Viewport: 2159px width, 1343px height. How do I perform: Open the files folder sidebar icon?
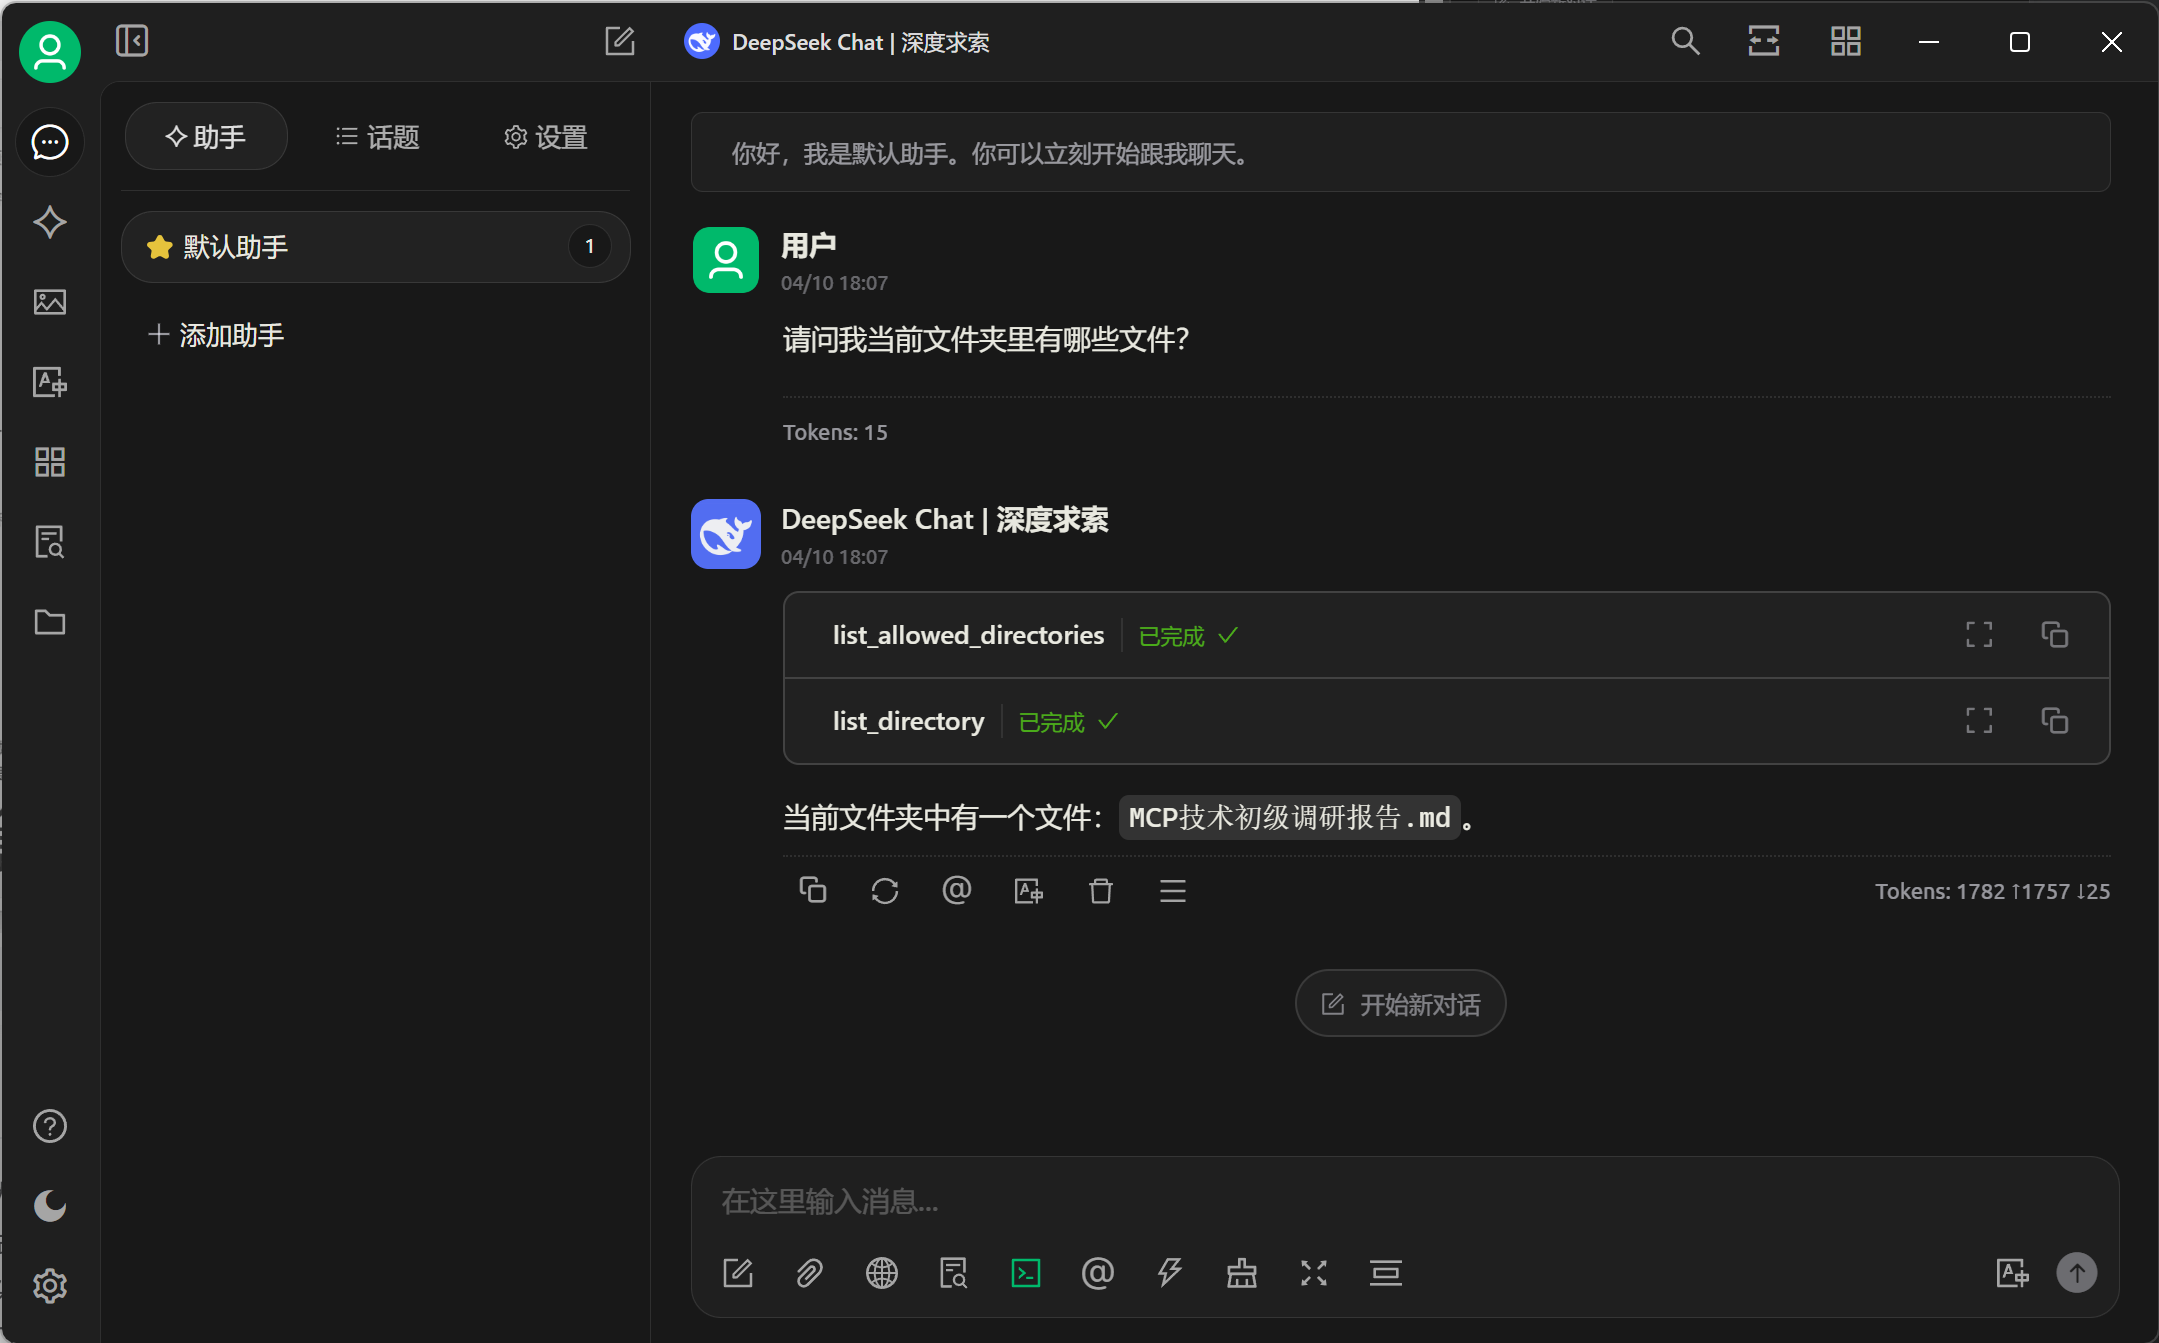[x=50, y=622]
